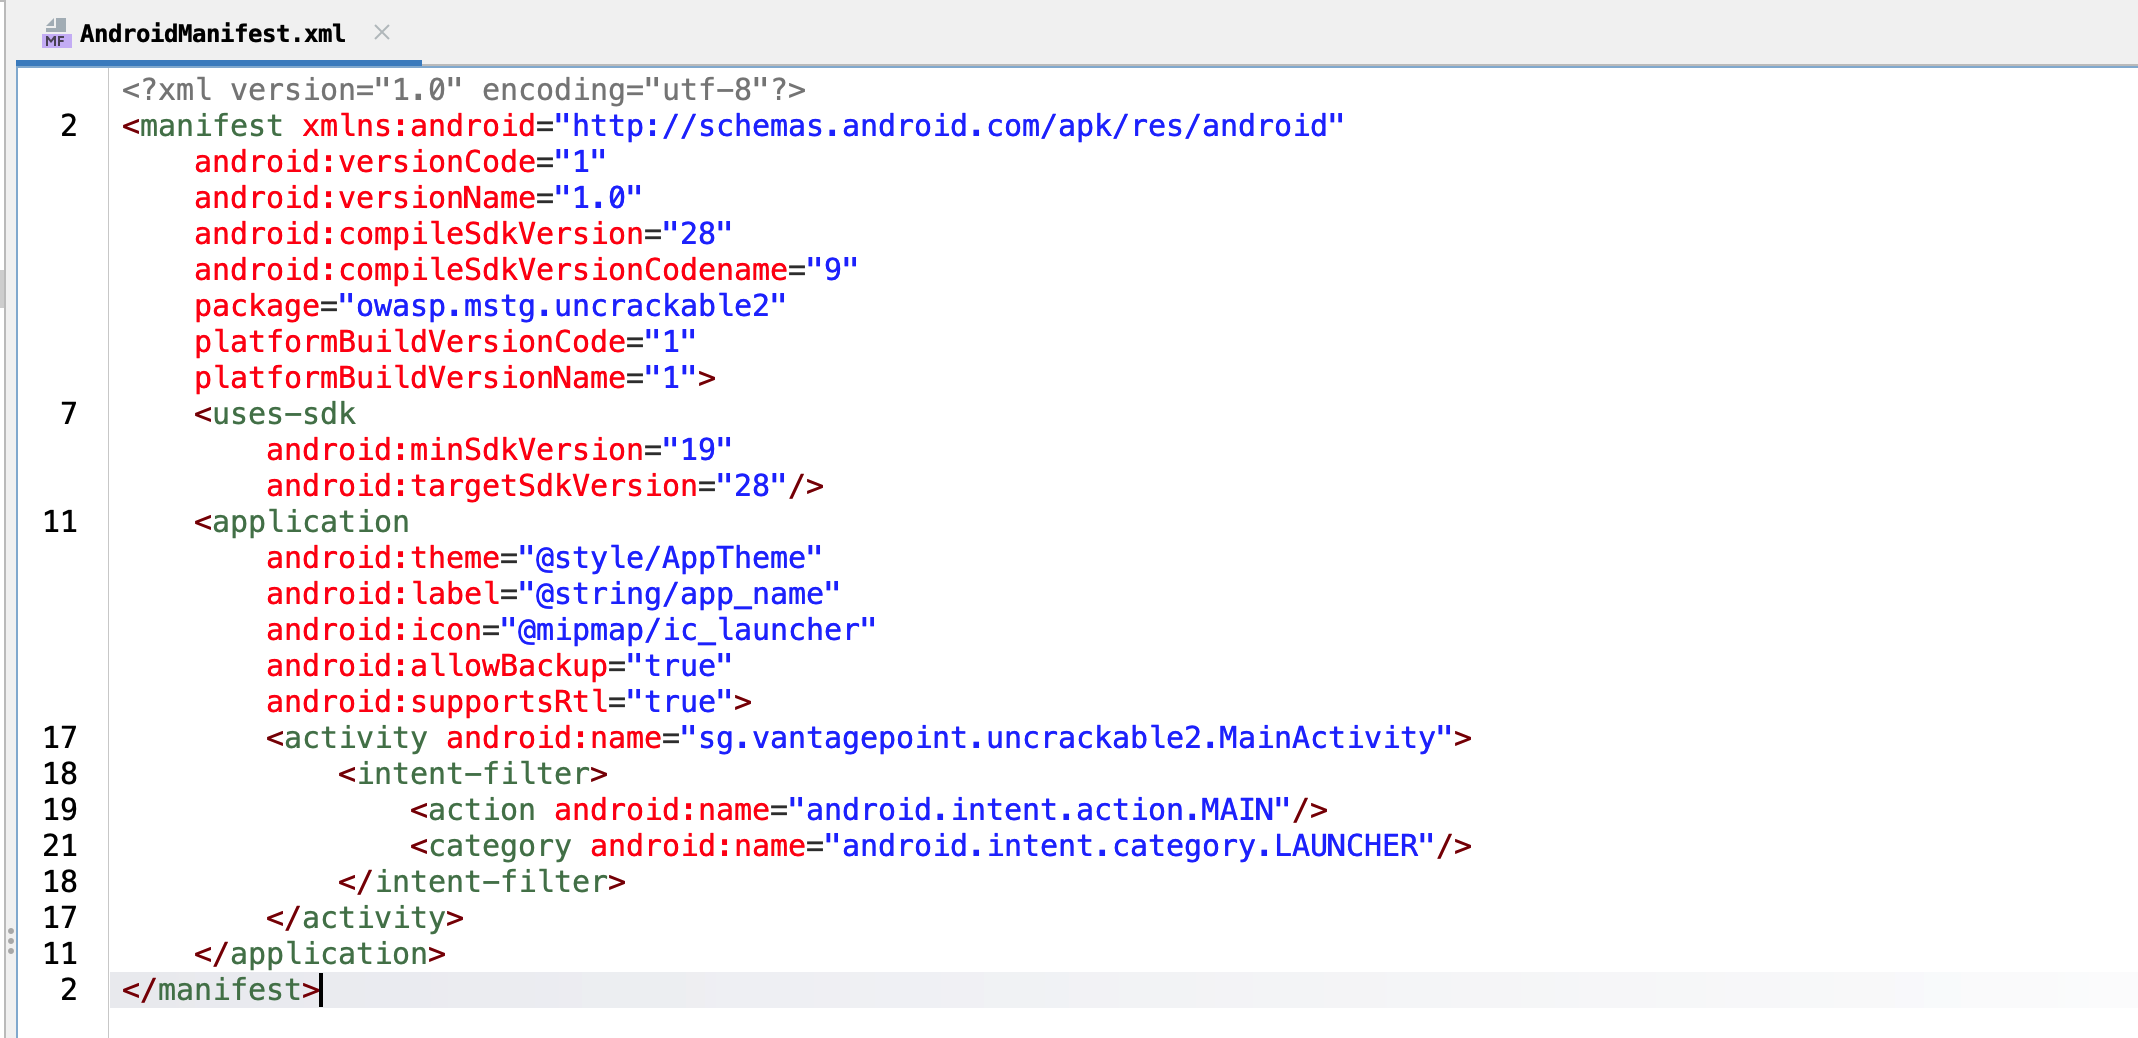Click android:compileSdkVersion="28" attribute
Viewport: 2138px width, 1038px height.
(463, 234)
